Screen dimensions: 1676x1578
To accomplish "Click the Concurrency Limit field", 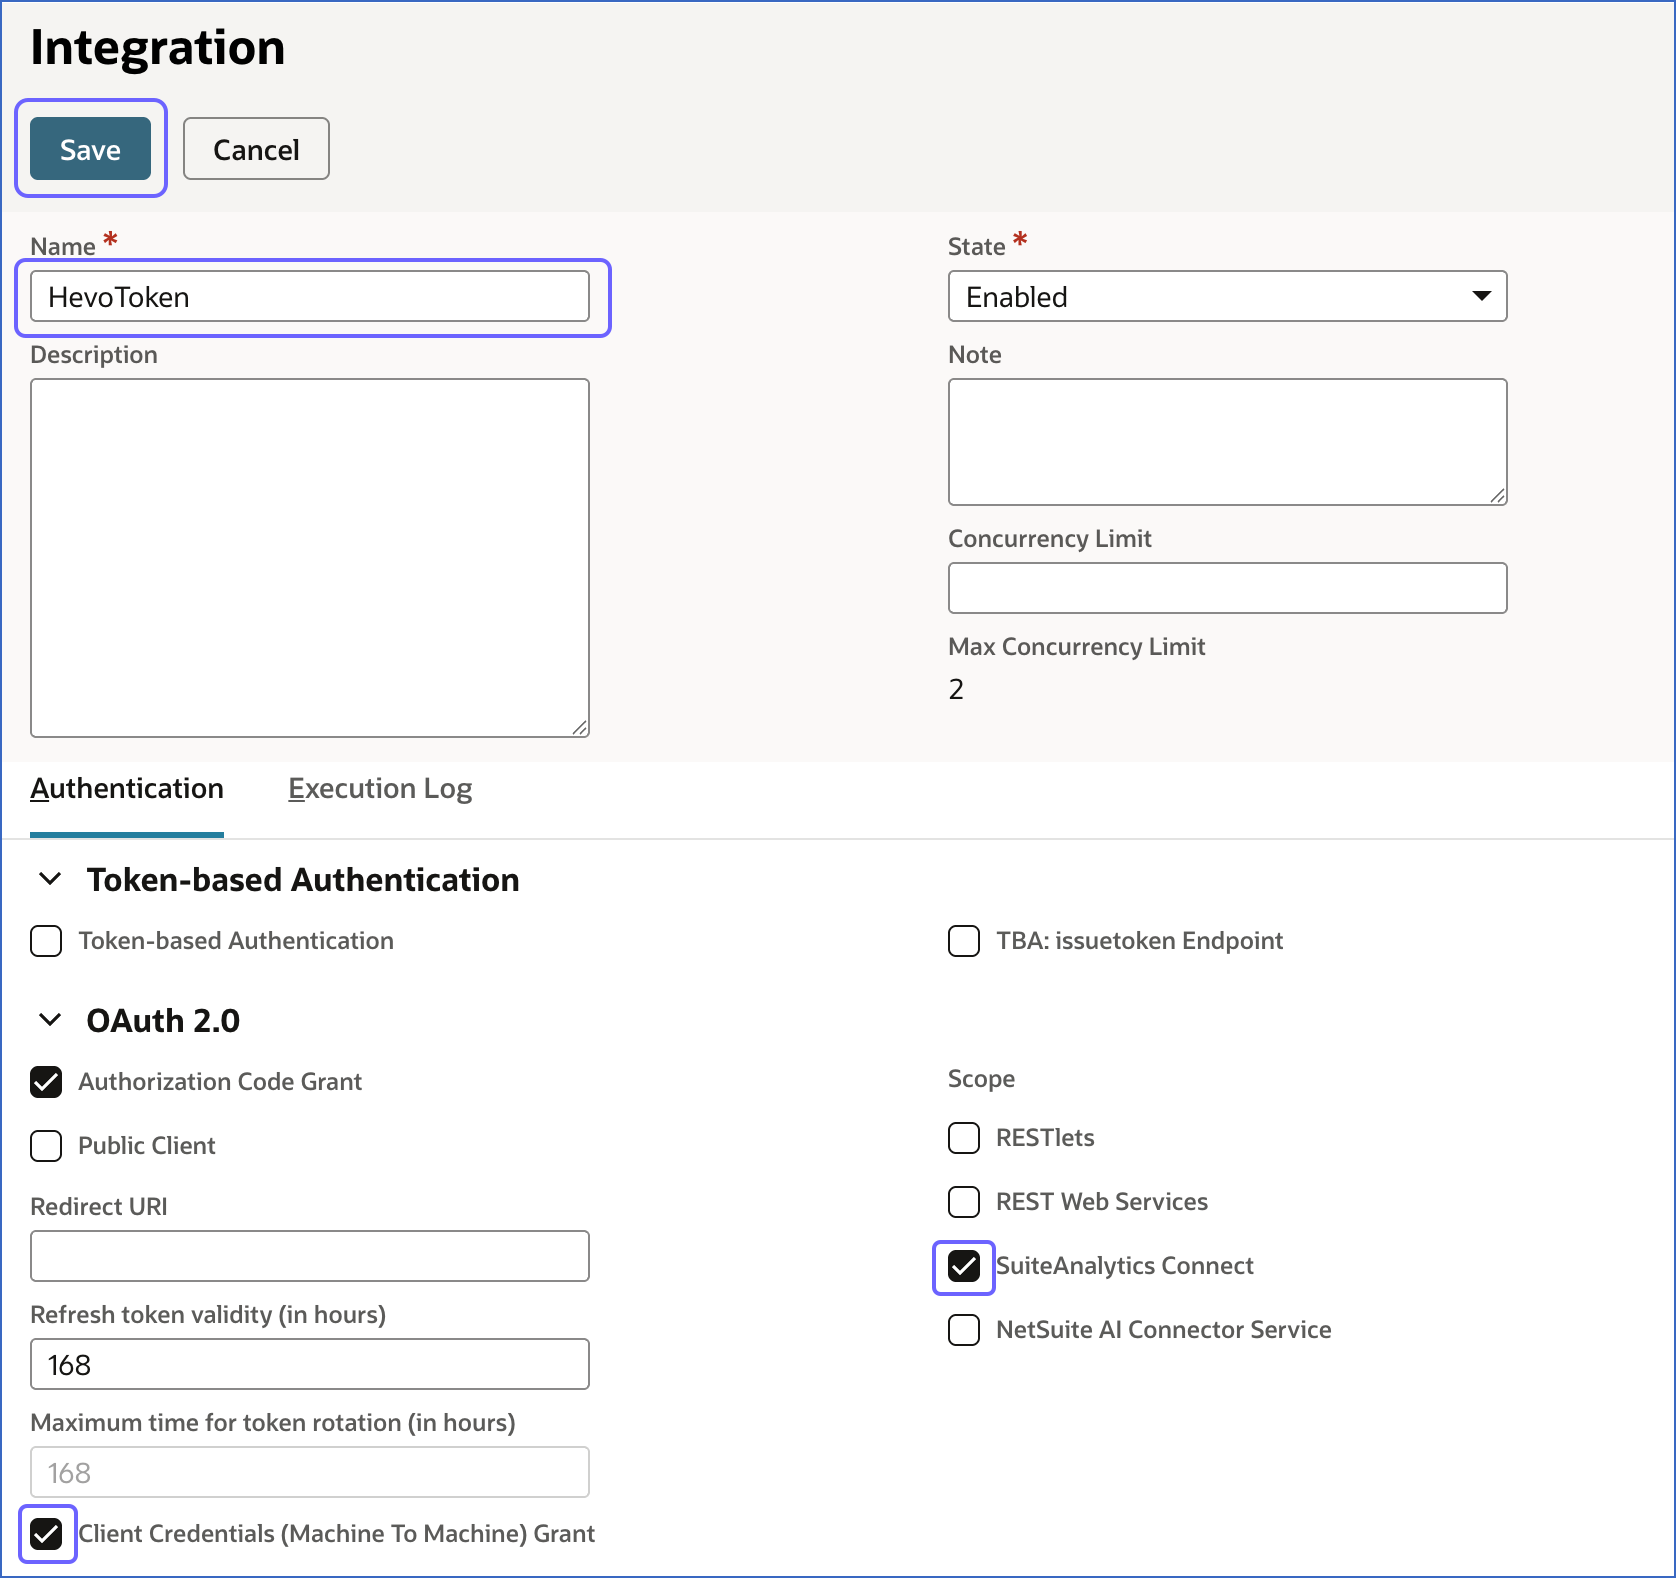I will tap(1226, 588).
